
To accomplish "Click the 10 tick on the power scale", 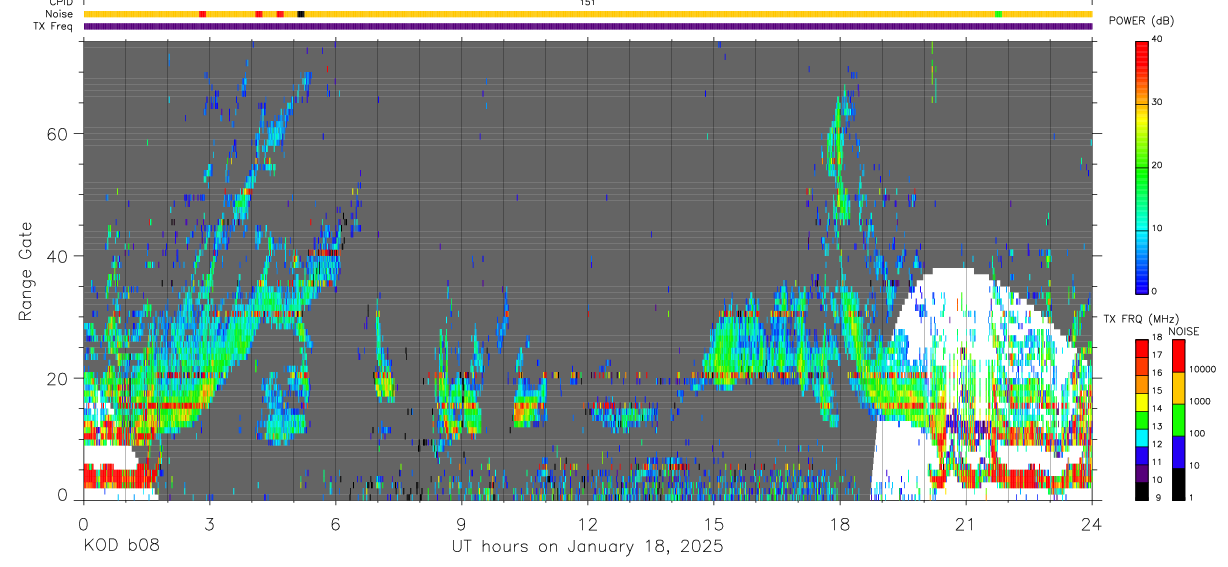I will point(1156,228).
